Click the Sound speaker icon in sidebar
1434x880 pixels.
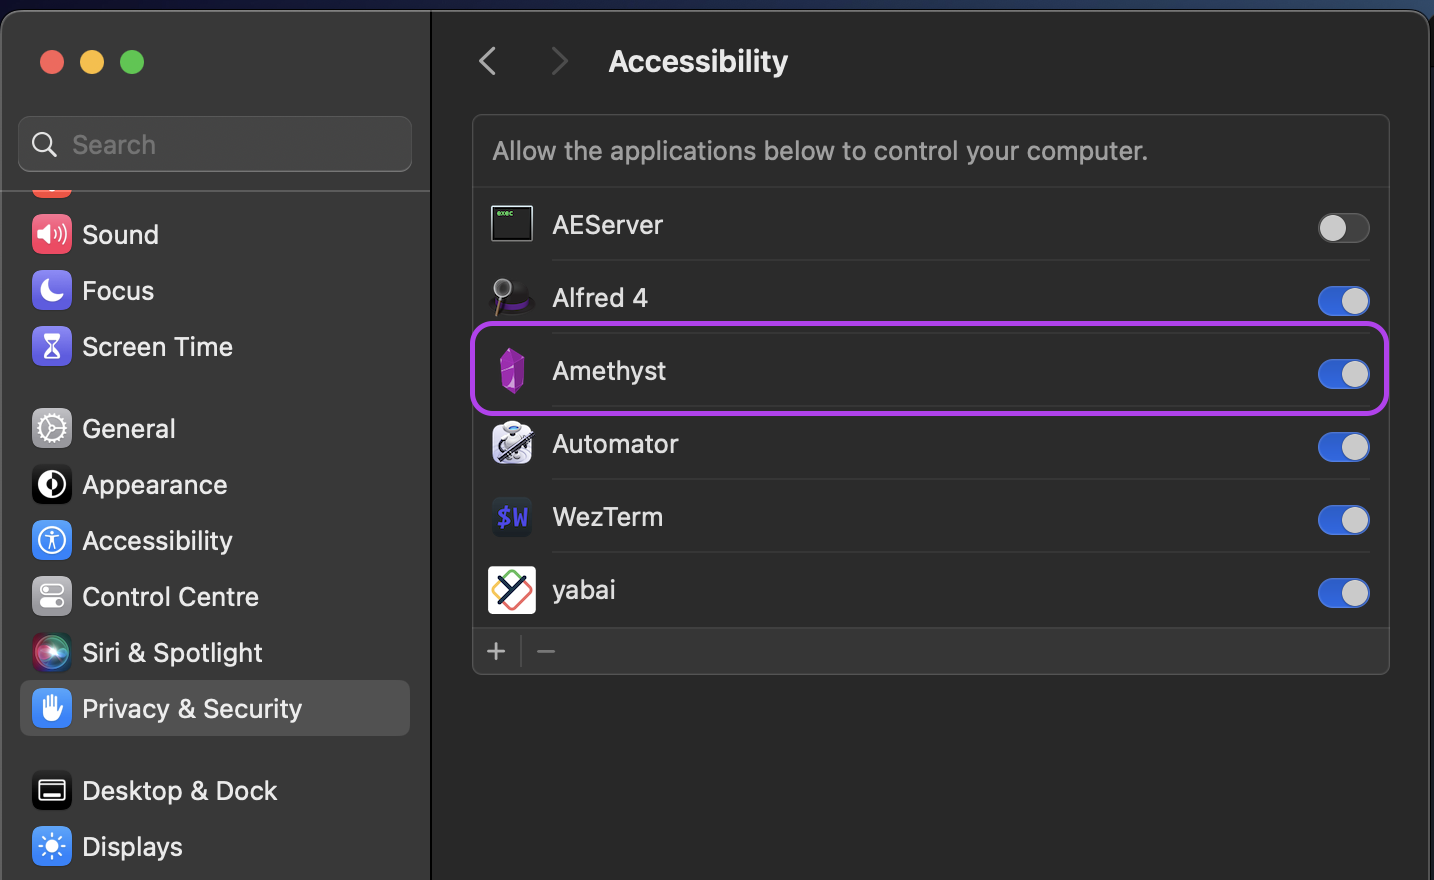point(51,234)
